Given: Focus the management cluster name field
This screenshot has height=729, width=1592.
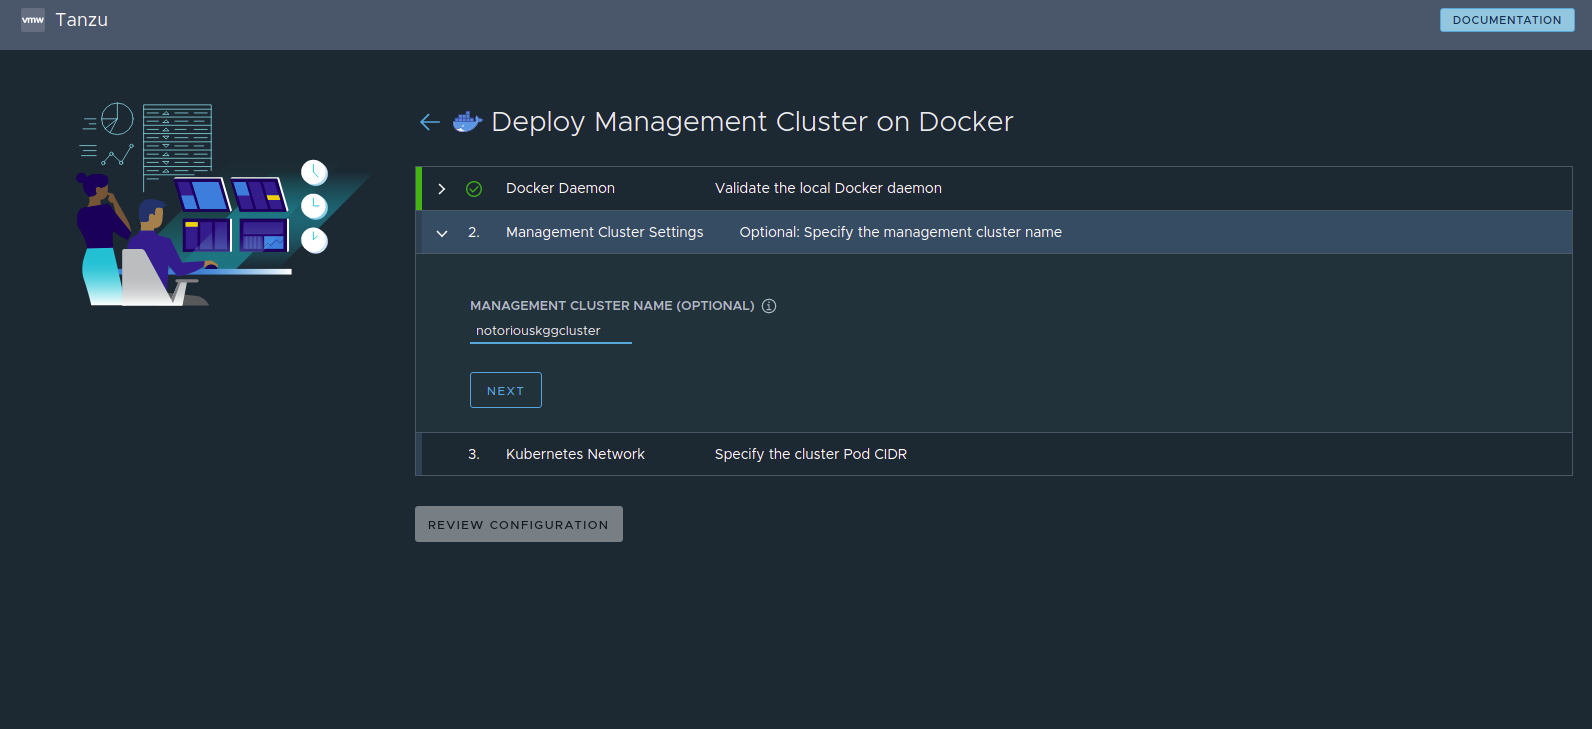Looking at the screenshot, I should (551, 331).
